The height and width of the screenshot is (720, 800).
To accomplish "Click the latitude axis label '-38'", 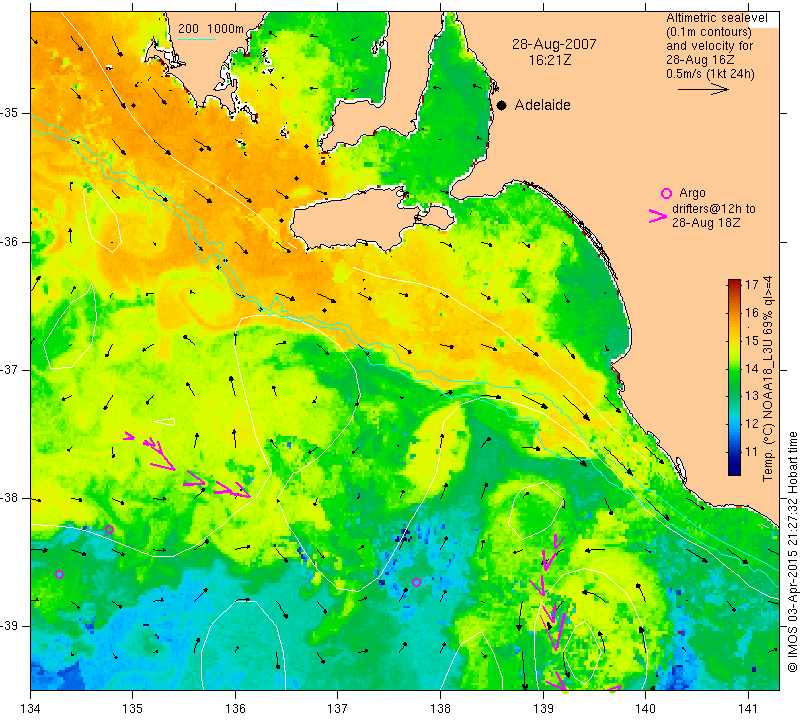I will point(9,498).
